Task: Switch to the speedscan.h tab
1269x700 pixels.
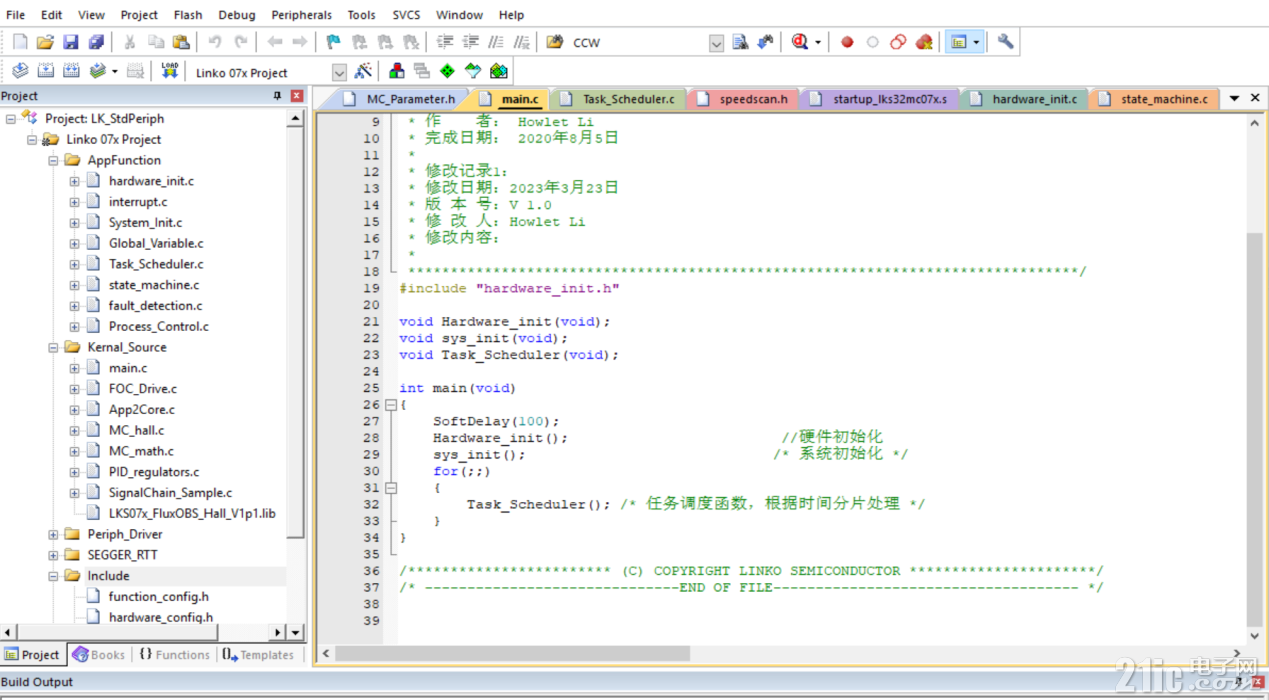Action: (744, 99)
